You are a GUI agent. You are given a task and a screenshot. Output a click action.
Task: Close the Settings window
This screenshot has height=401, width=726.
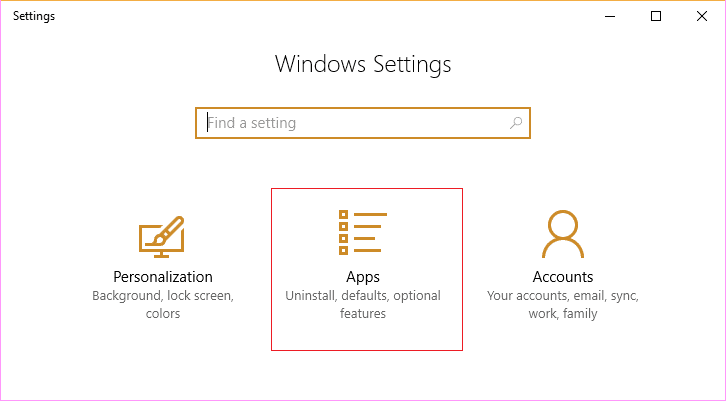[702, 16]
